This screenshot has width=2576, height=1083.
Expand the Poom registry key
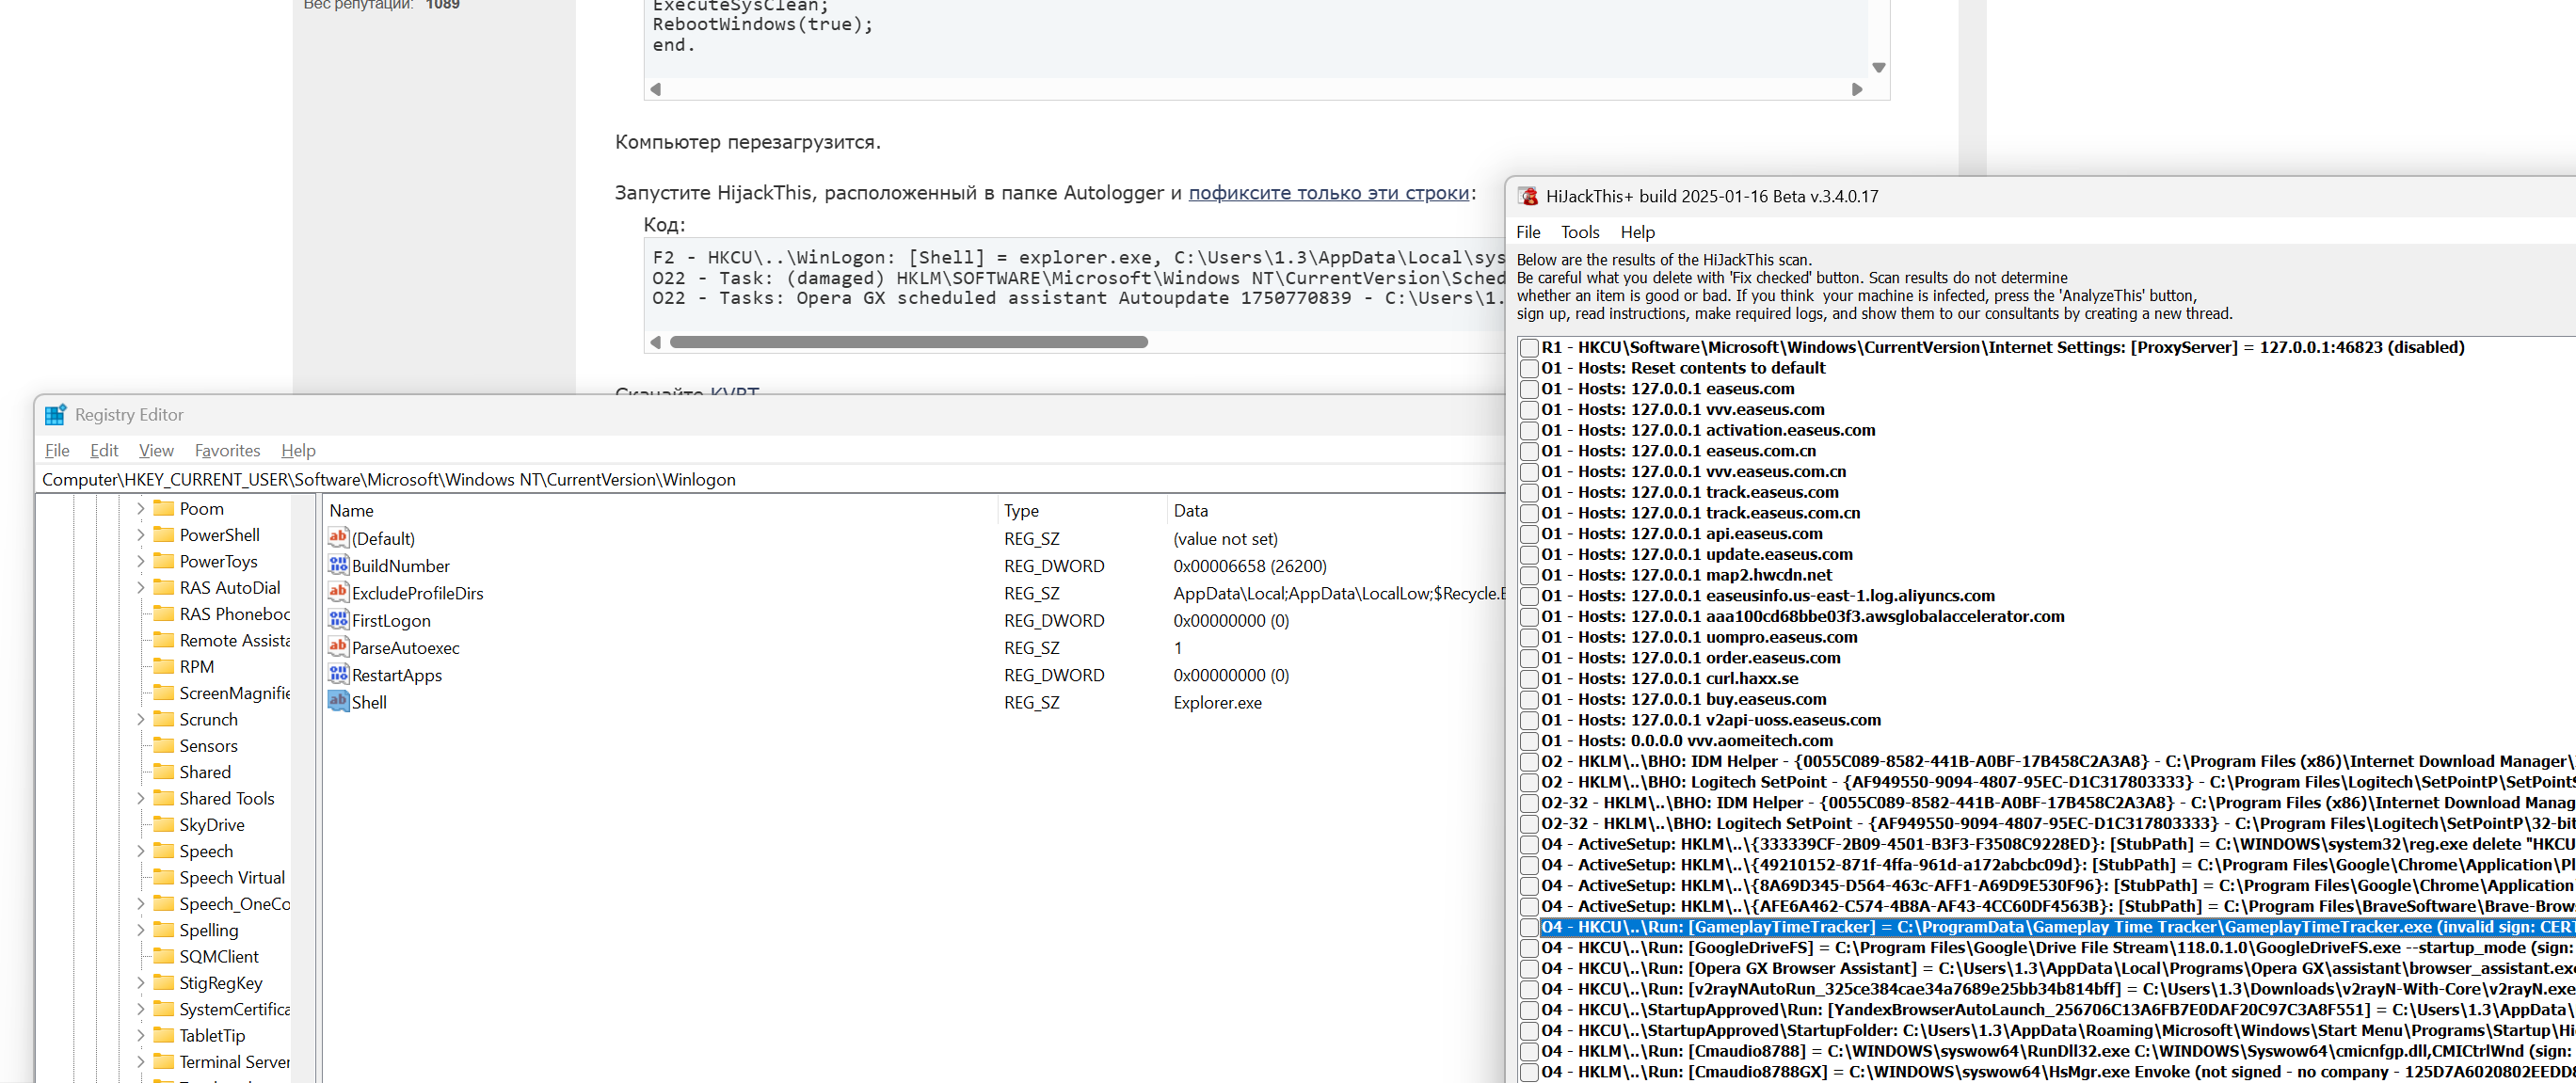click(x=141, y=508)
